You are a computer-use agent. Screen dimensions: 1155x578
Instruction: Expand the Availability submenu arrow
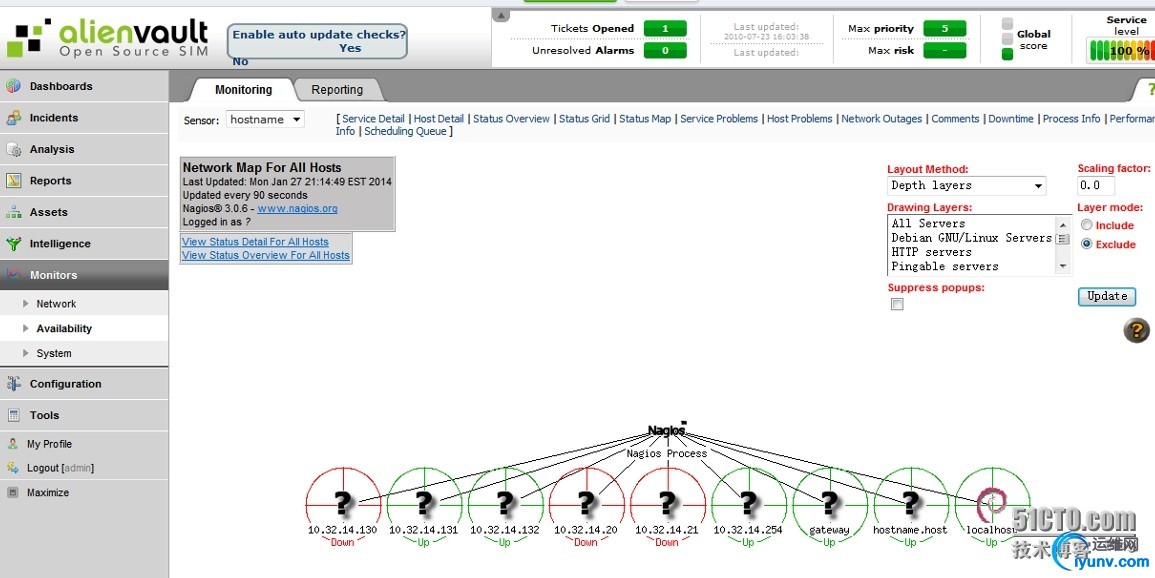[x=27, y=328]
